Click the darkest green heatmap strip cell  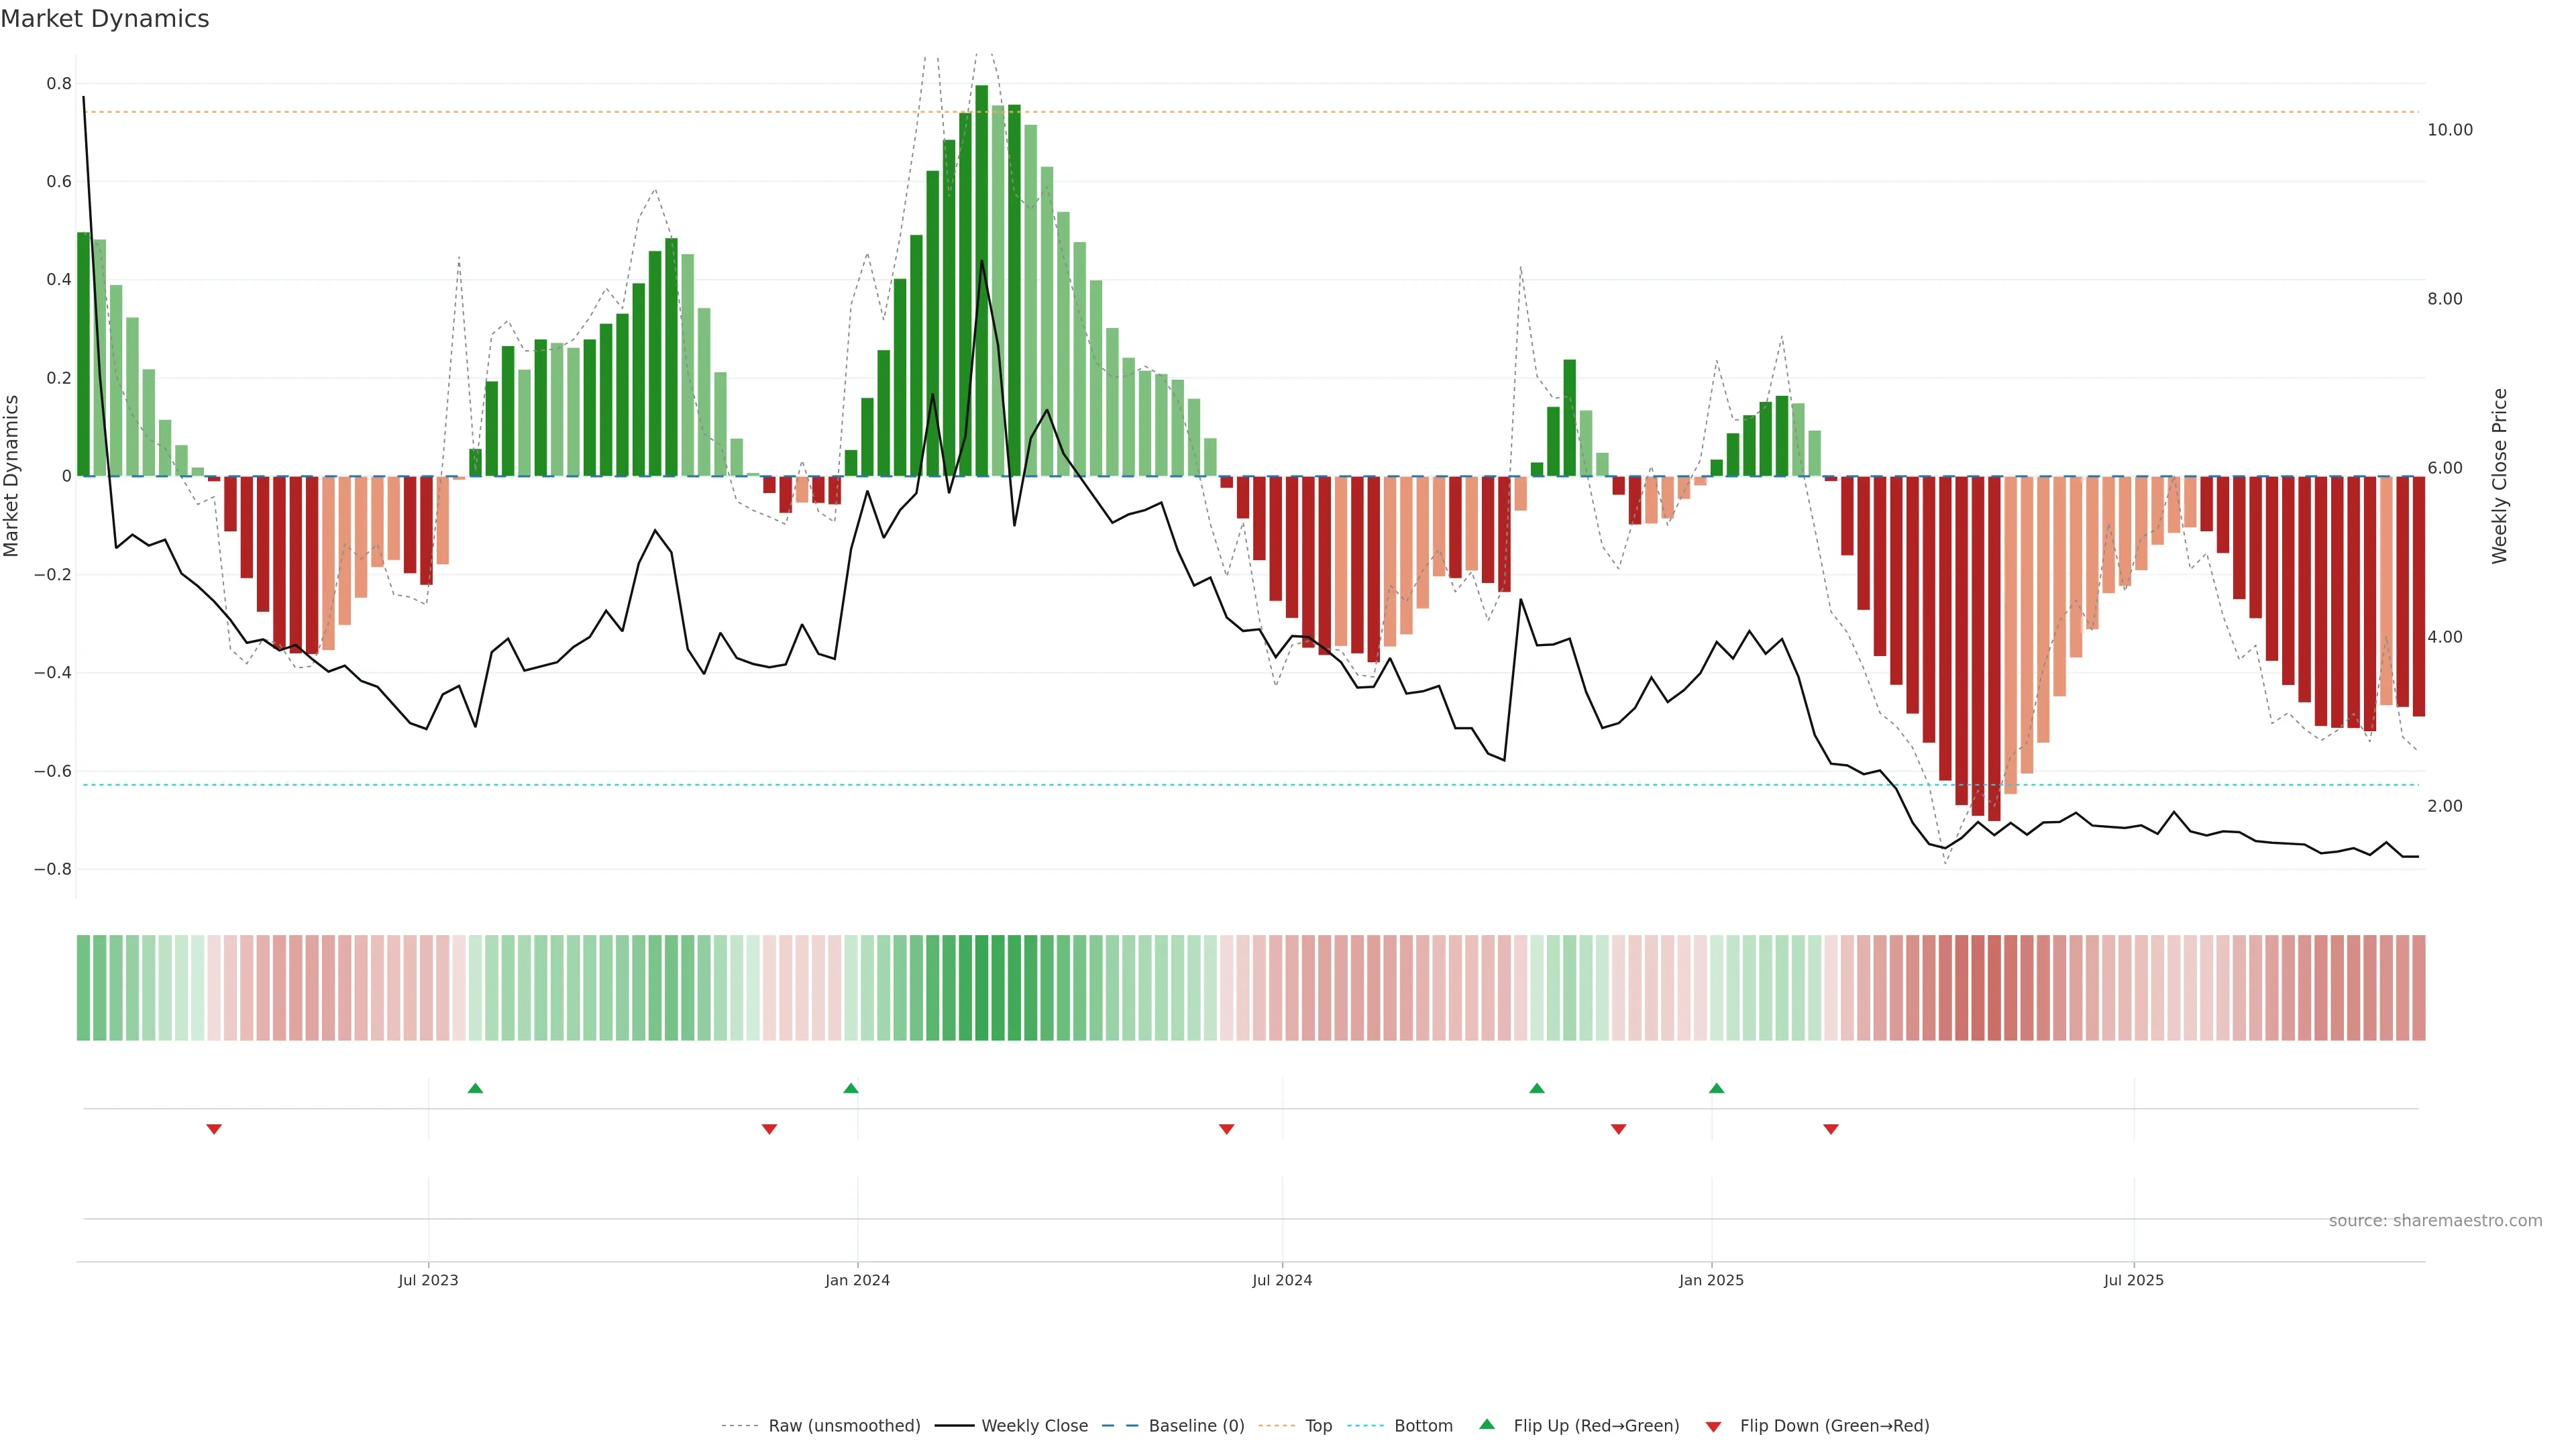(981, 987)
